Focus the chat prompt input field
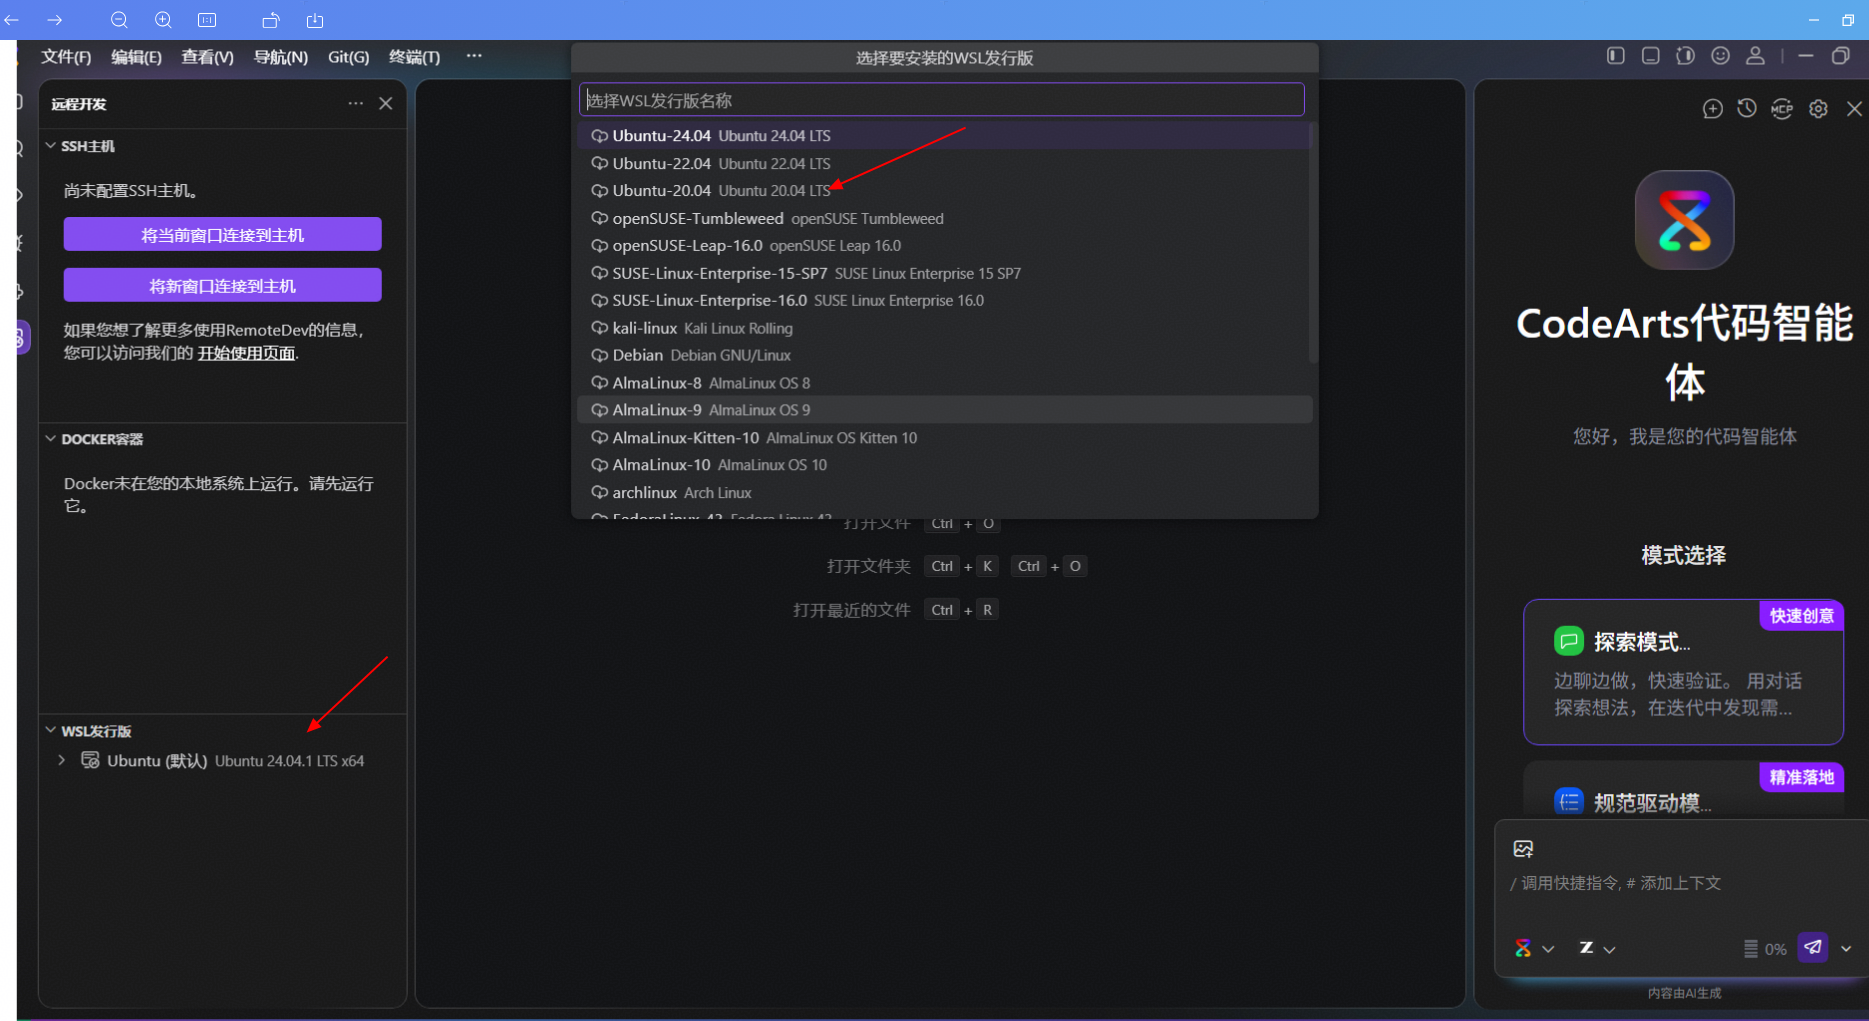 coord(1680,883)
